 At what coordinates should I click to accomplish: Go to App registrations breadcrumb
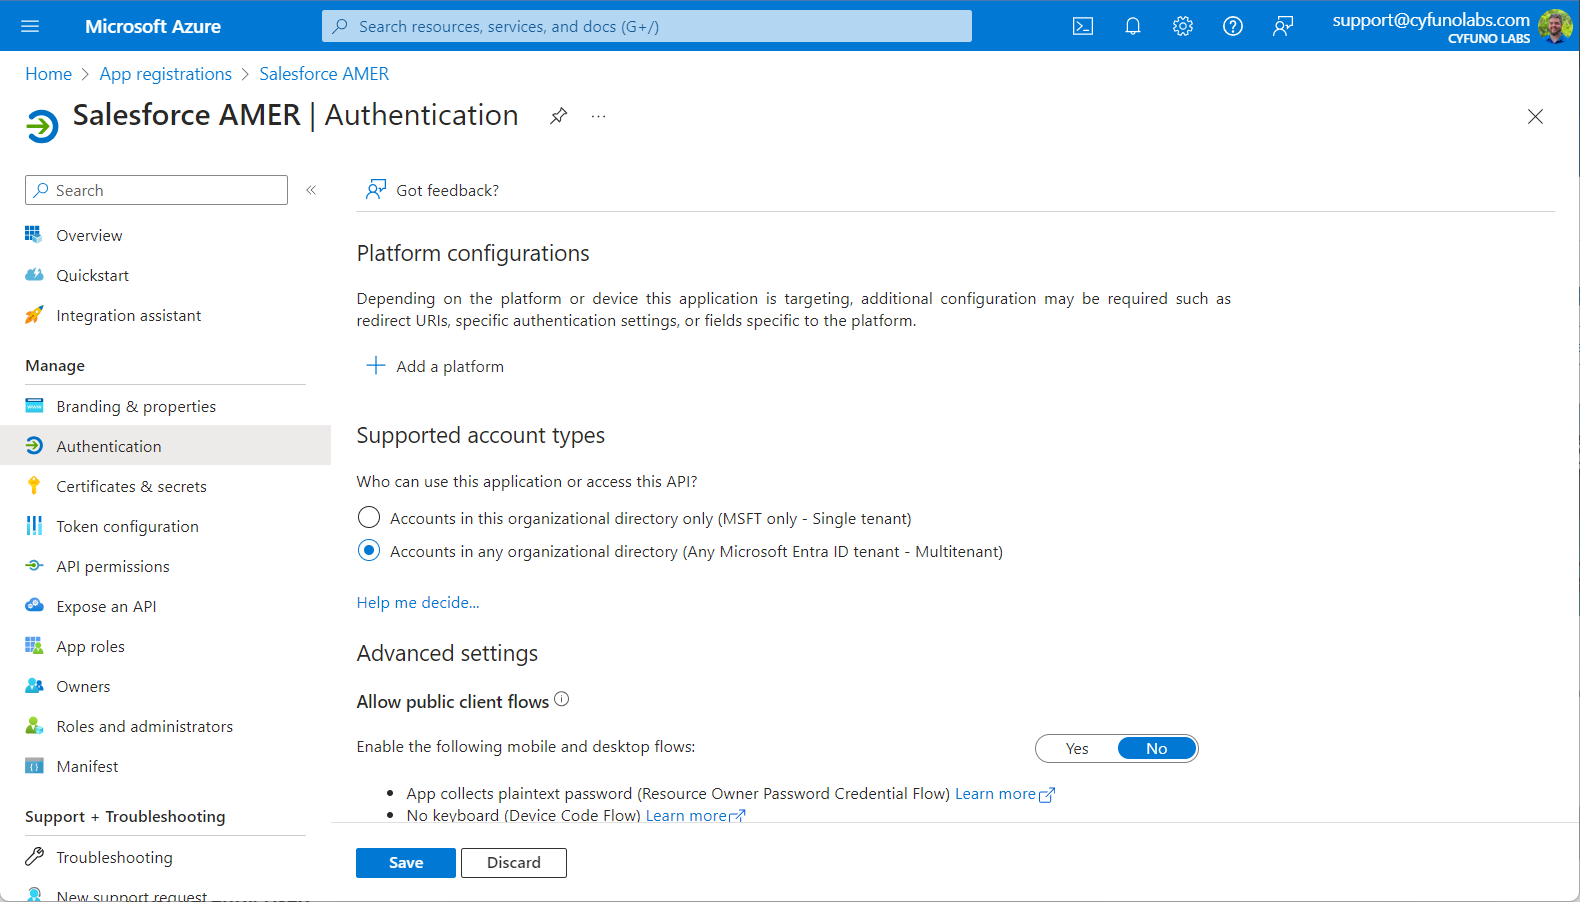tap(165, 74)
